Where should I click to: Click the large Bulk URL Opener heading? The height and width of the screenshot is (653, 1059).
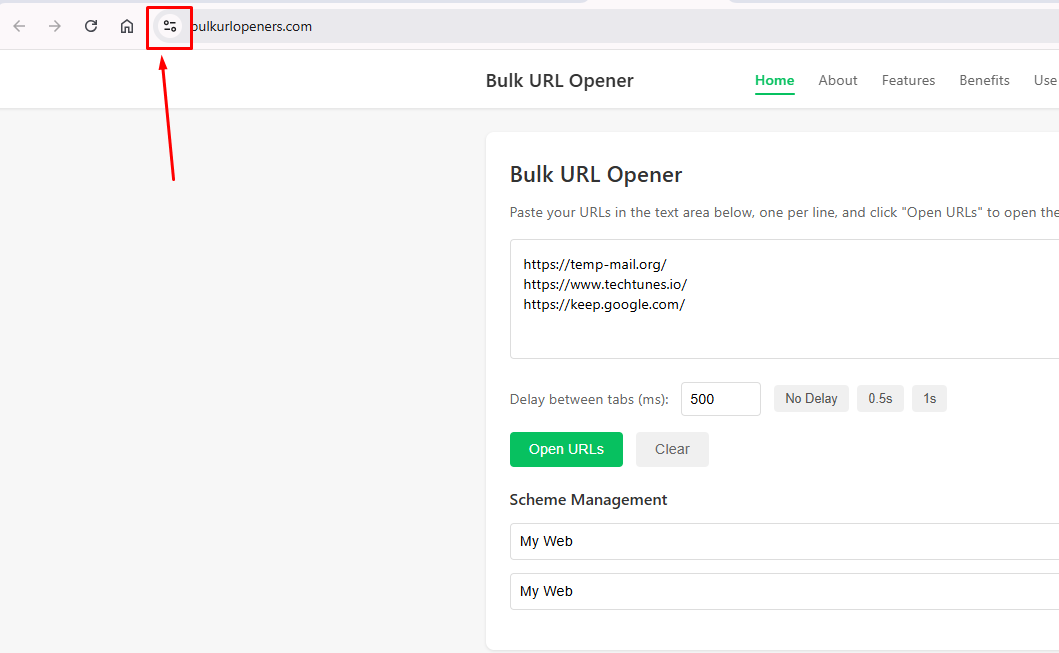pyautogui.click(x=596, y=175)
